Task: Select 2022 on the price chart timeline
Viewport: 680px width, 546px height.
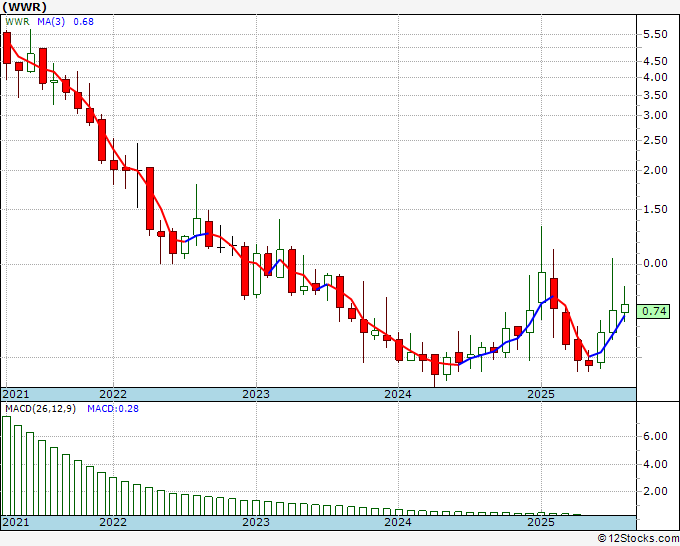Action: [113, 394]
